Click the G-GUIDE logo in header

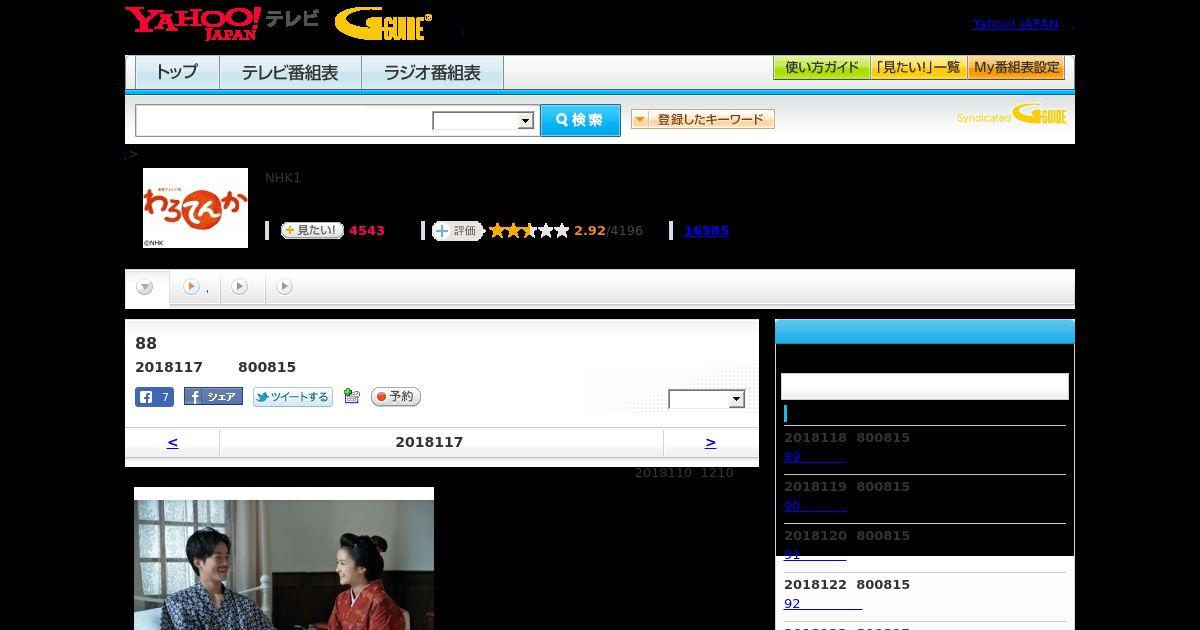[383, 24]
